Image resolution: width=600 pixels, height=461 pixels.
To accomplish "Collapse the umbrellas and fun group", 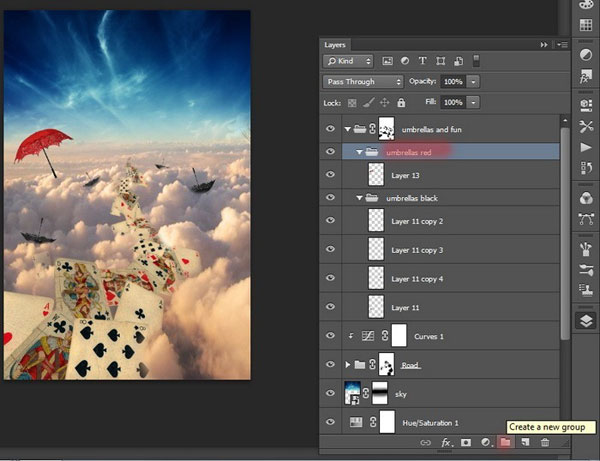I will [x=347, y=129].
